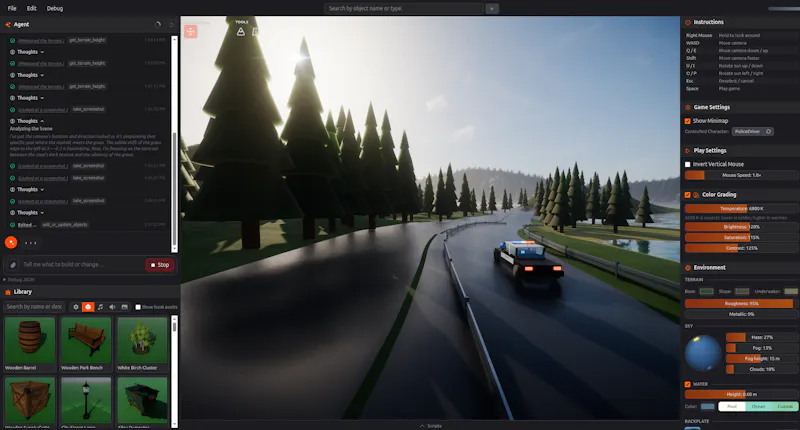Click the Game Settings section icon
This screenshot has height=430, width=800.
(688, 108)
